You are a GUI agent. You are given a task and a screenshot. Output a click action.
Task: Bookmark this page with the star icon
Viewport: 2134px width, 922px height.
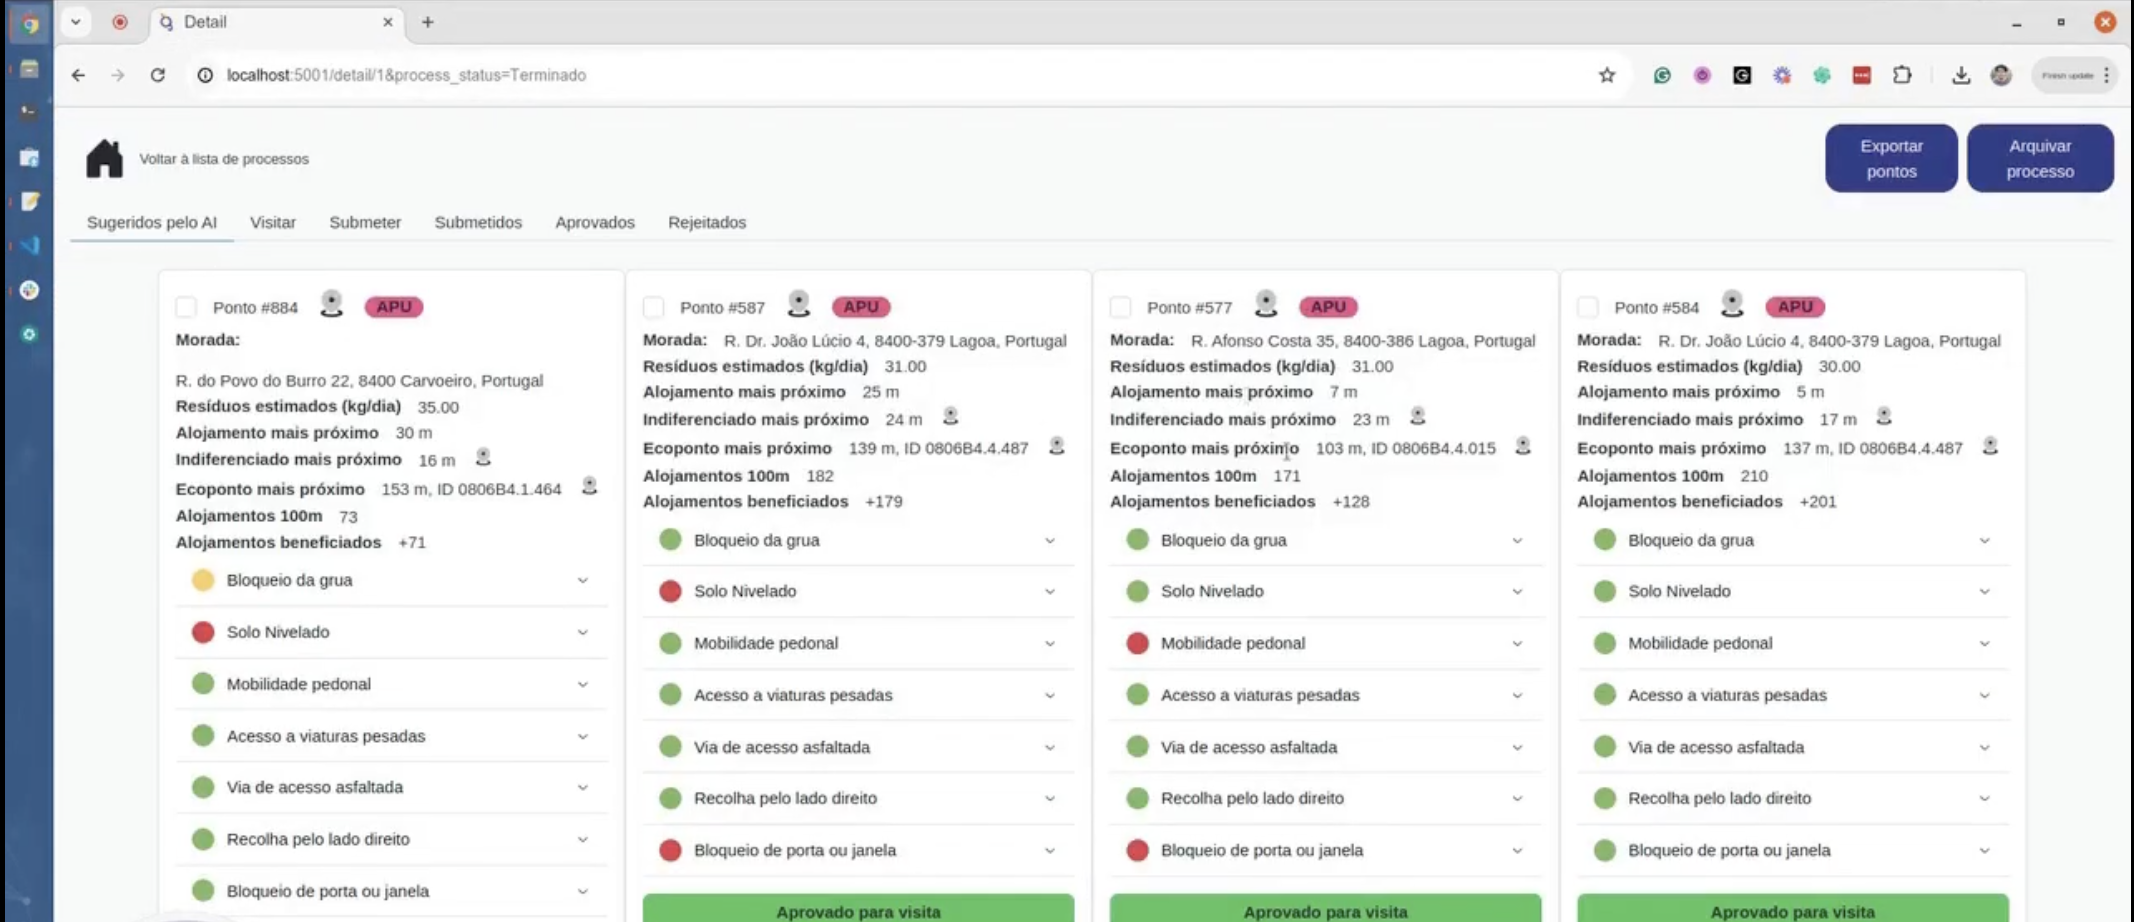(1606, 75)
